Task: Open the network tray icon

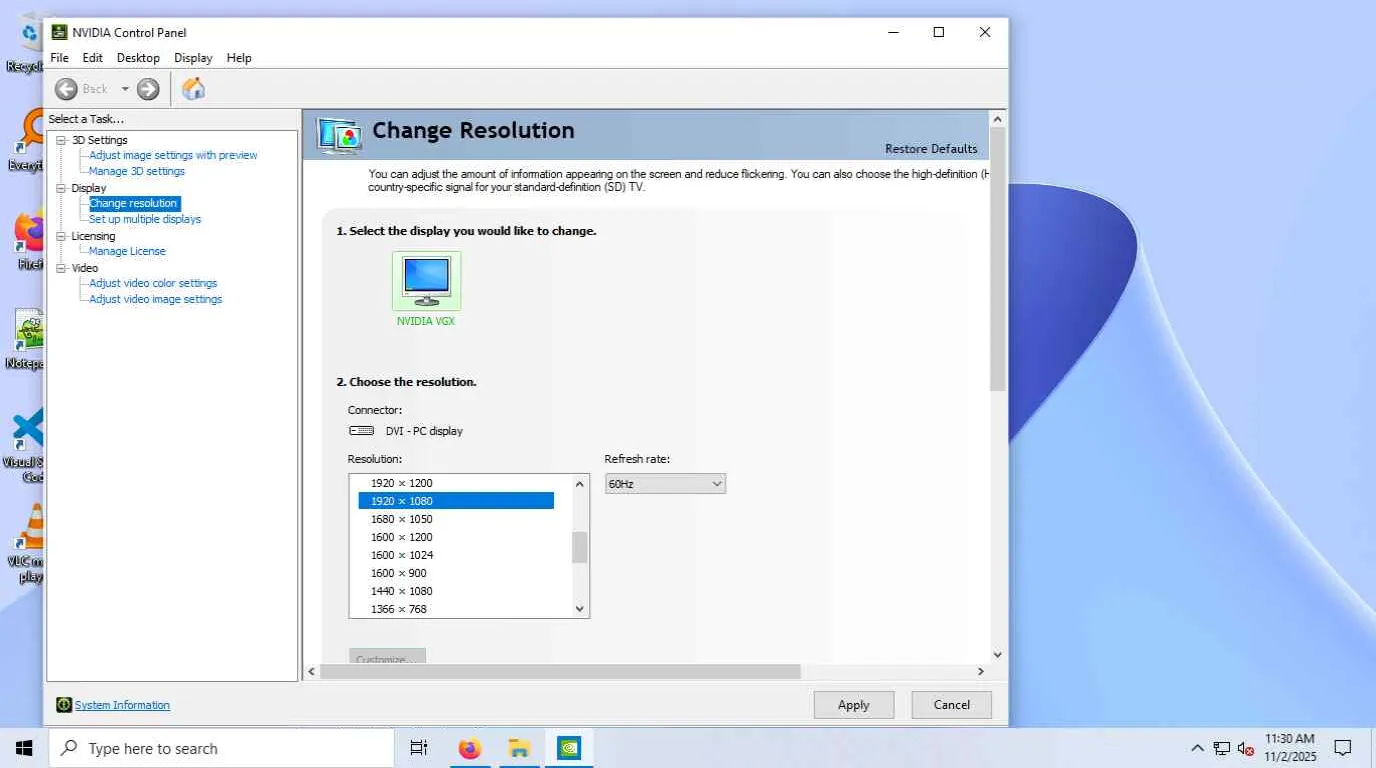Action: coord(1221,748)
